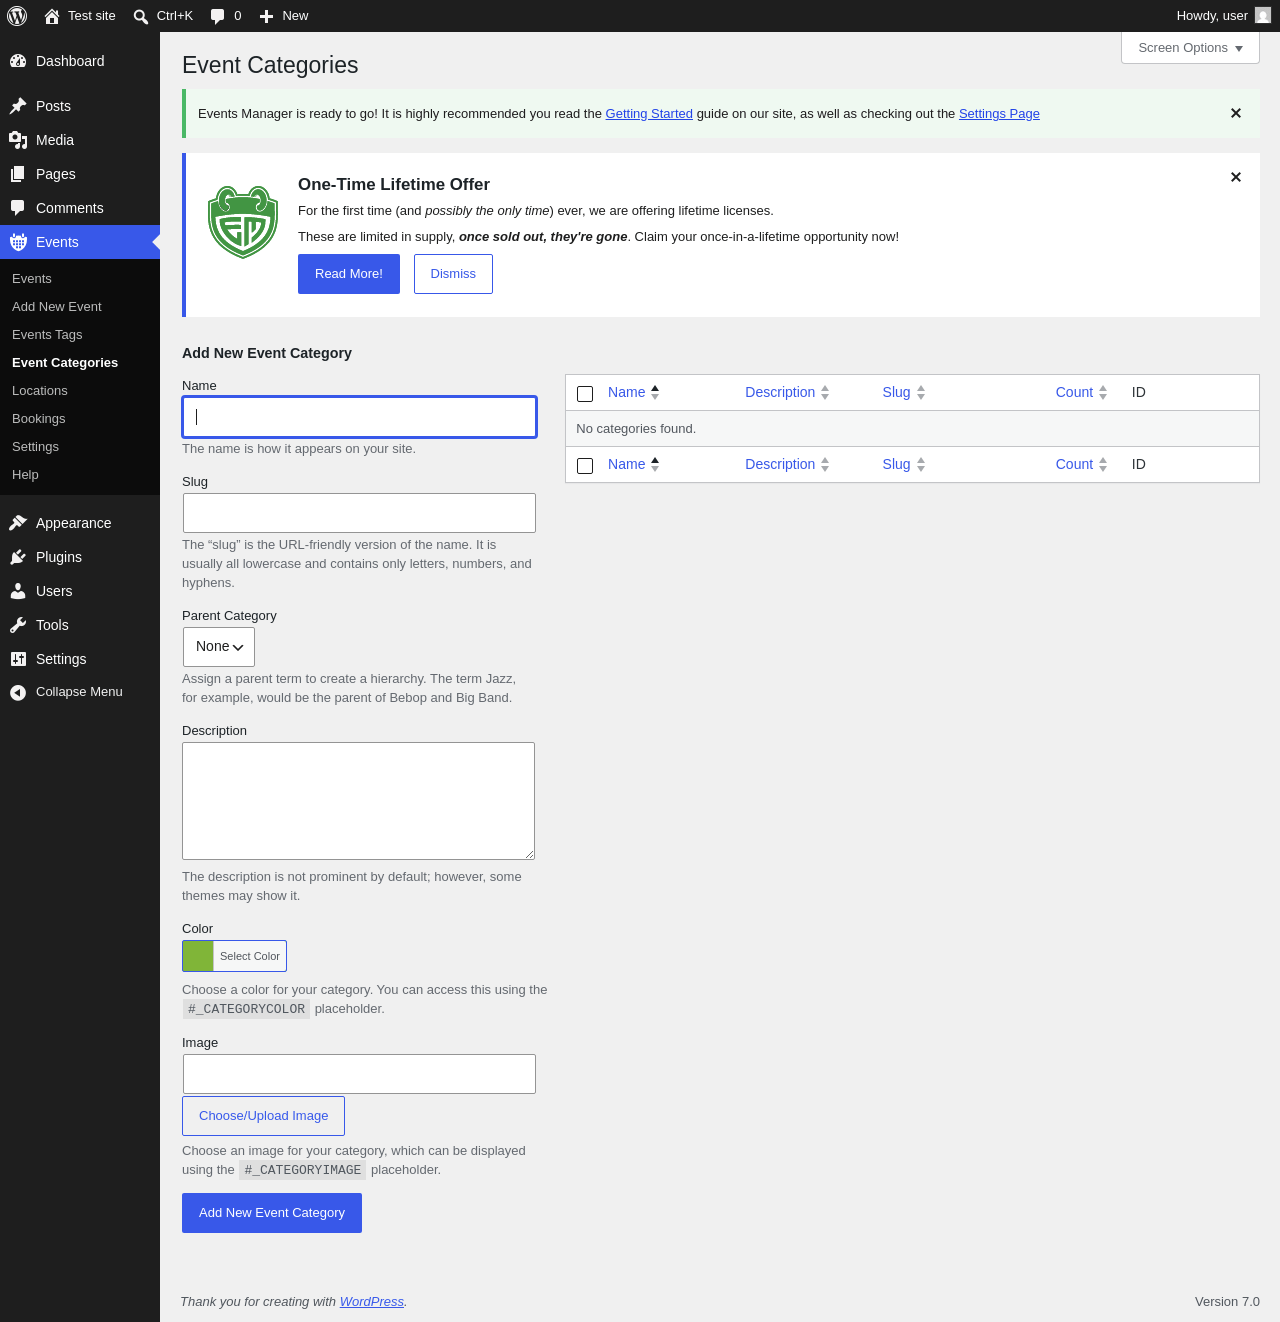Click the Posts pushpin icon
This screenshot has width=1280, height=1322.
pos(18,106)
